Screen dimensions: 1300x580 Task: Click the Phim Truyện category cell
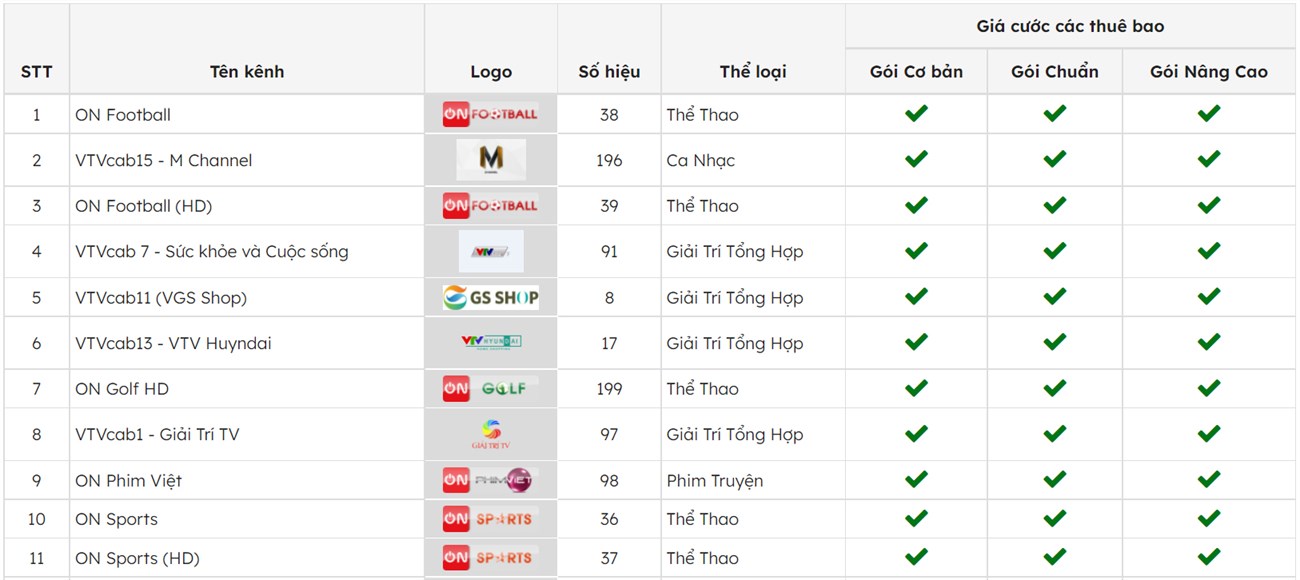pyautogui.click(x=715, y=480)
